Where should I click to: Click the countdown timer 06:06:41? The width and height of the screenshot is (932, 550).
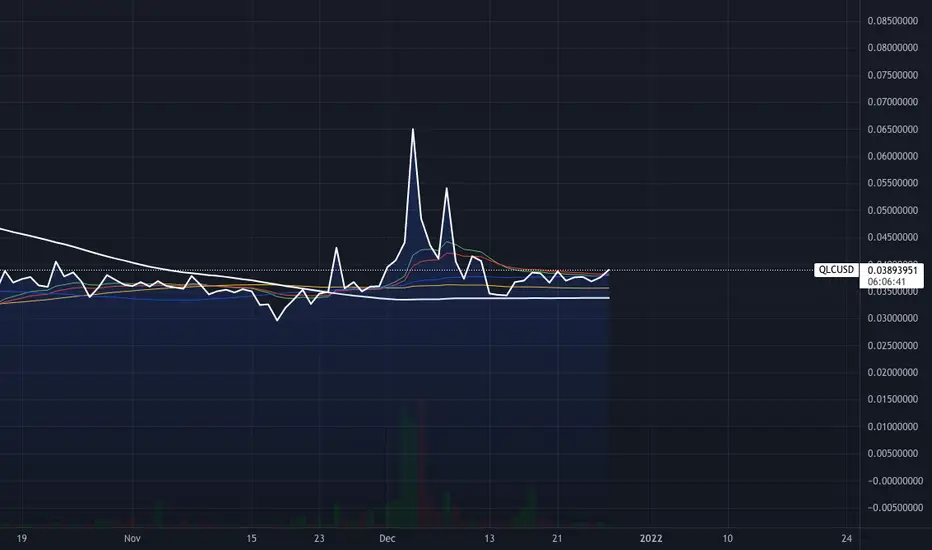(886, 282)
